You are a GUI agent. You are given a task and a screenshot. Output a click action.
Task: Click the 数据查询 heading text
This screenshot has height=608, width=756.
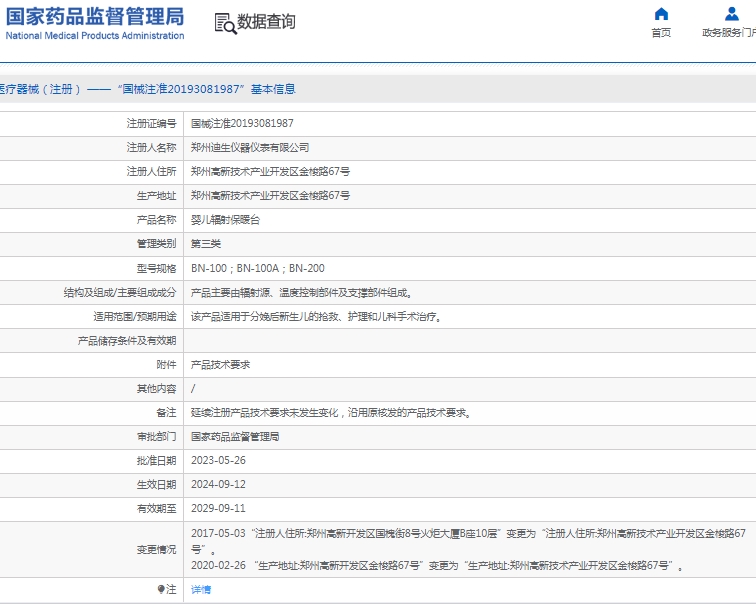266,22
